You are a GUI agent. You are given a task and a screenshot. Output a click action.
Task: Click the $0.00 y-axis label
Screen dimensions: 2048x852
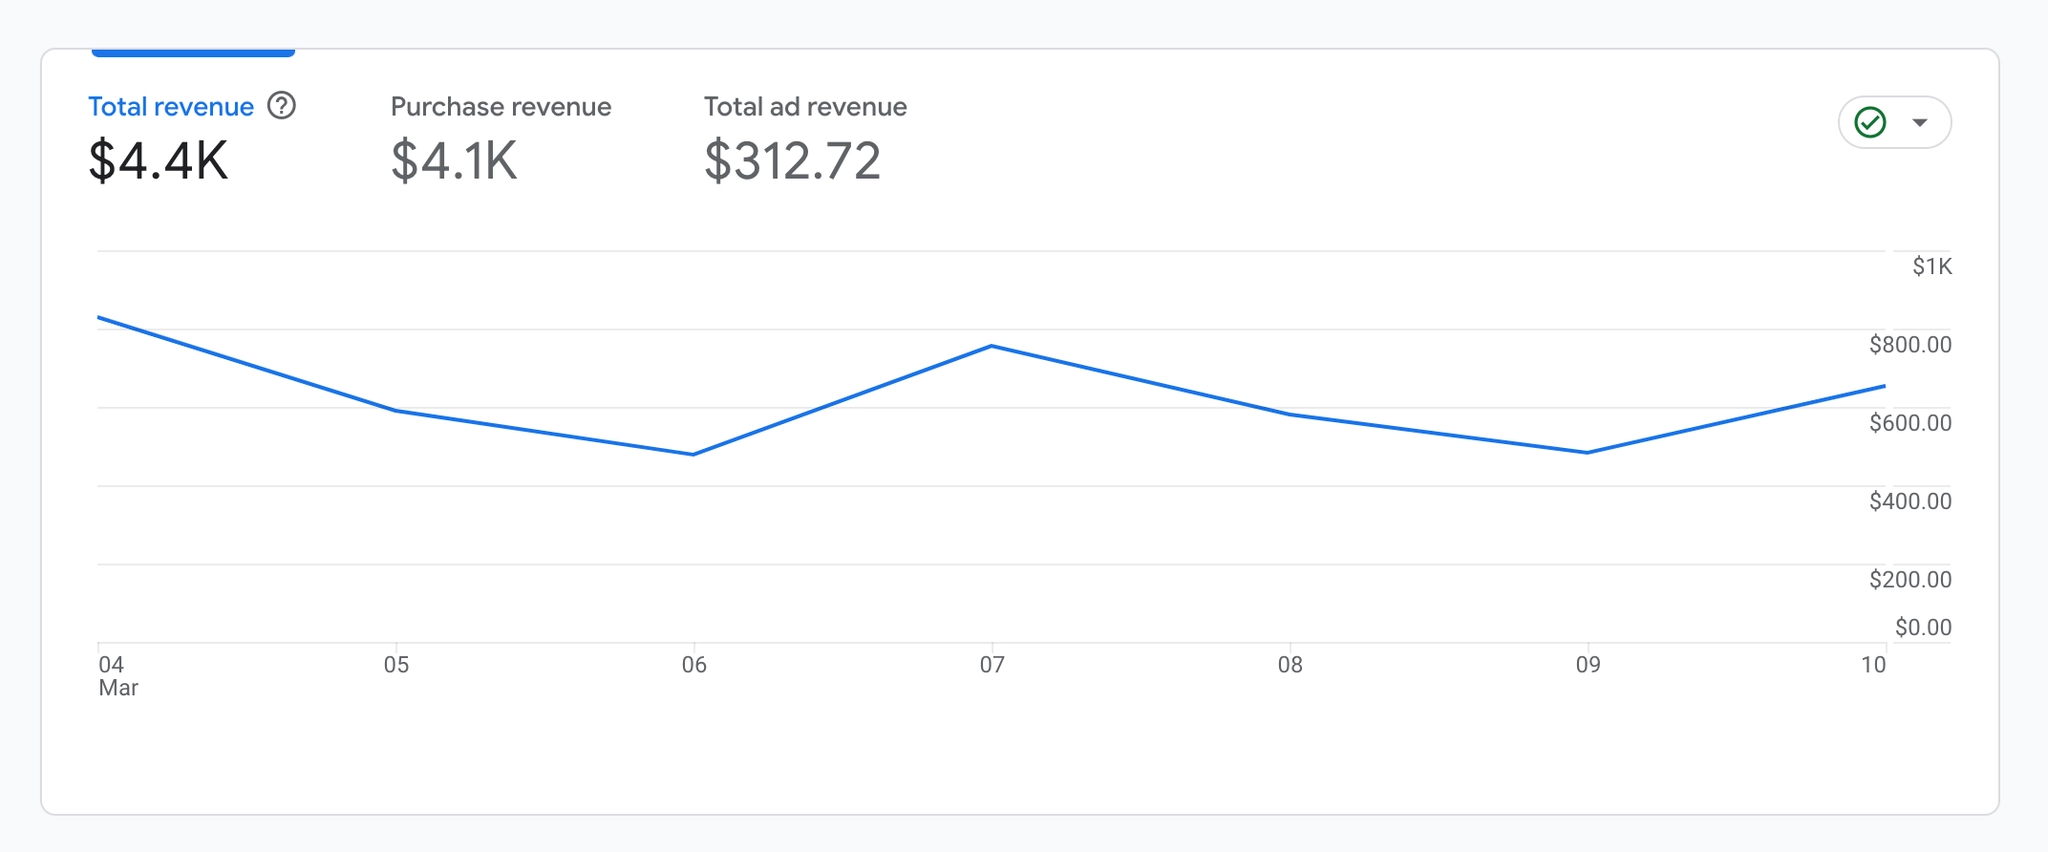tap(1922, 627)
